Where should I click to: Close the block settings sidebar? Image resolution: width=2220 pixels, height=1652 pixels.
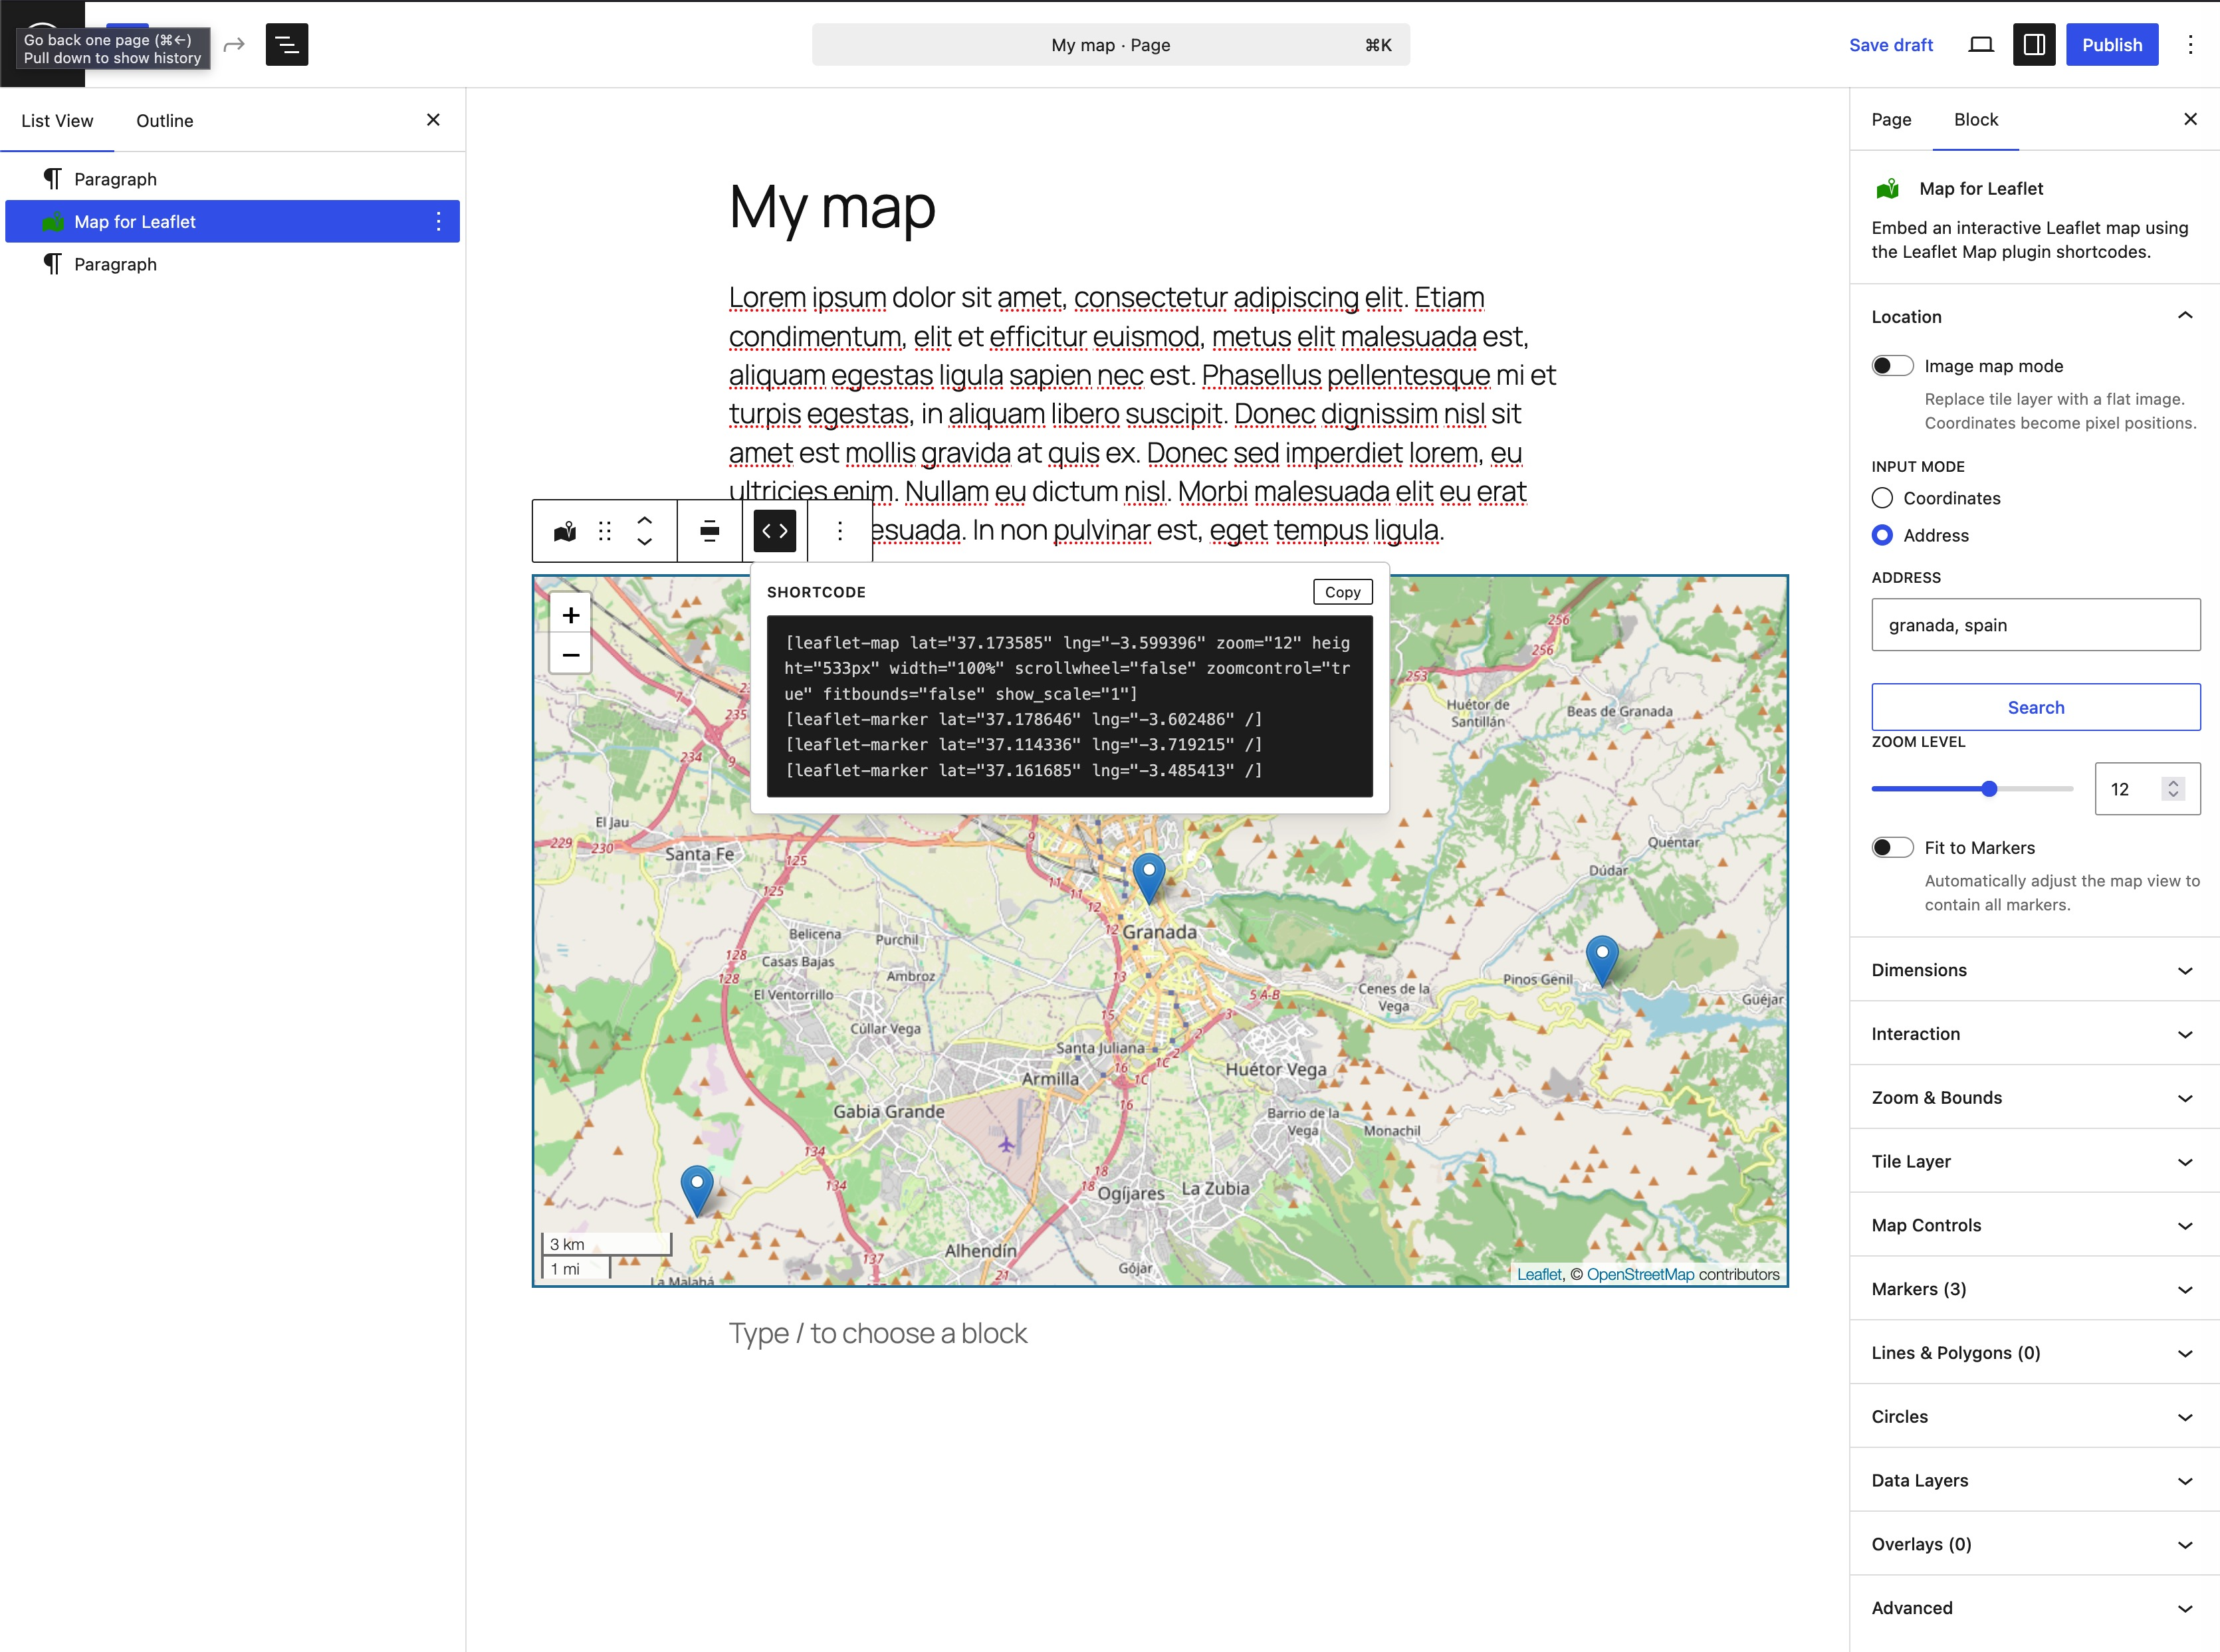point(2190,119)
